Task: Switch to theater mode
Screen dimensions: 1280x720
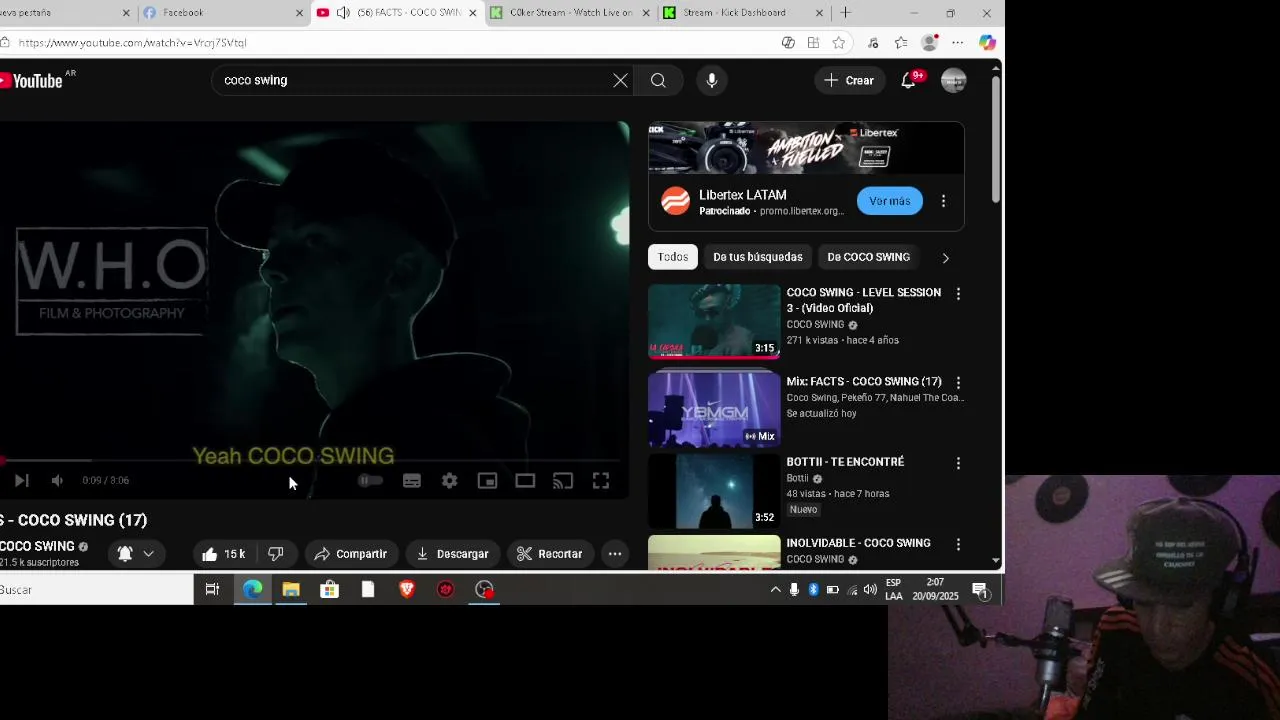Action: 525,481
